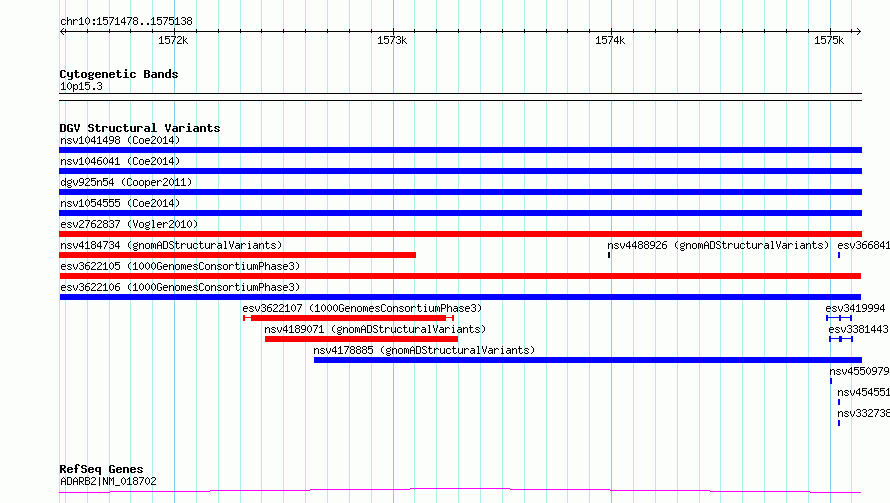Image resolution: width=890 pixels, height=503 pixels.
Task: Open the RefSeq Genes track heading
Action: pyautogui.click(x=101, y=469)
